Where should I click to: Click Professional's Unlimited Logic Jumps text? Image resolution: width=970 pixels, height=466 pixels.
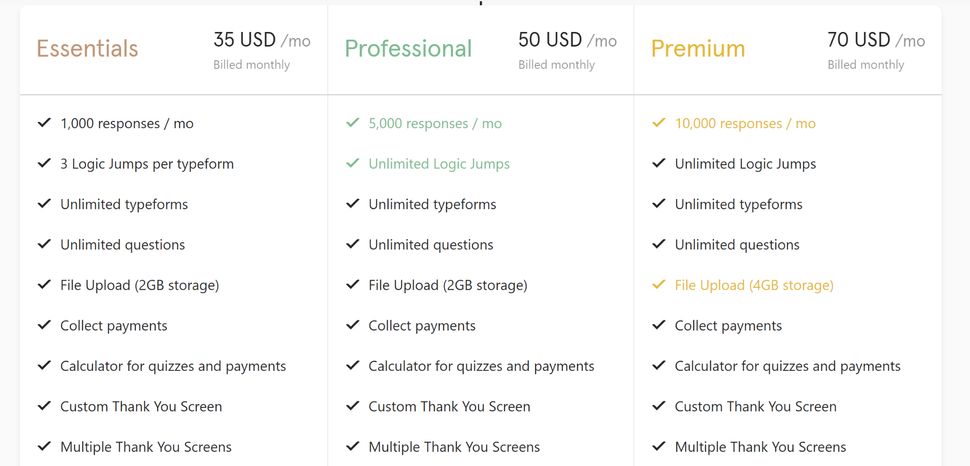coord(439,164)
